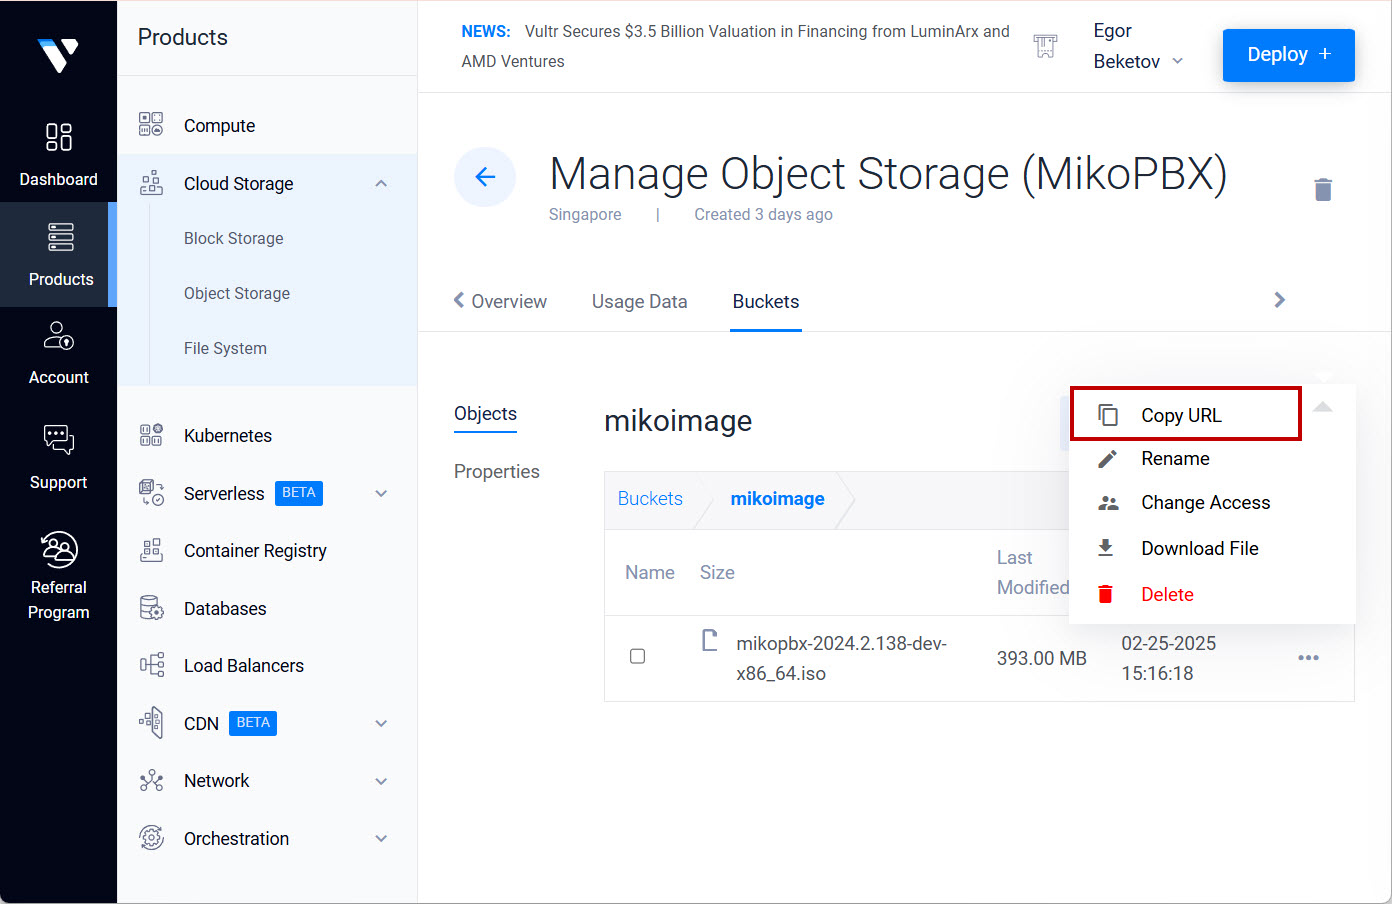This screenshot has width=1392, height=904.
Task: Open the Account section icon
Action: [x=58, y=337]
